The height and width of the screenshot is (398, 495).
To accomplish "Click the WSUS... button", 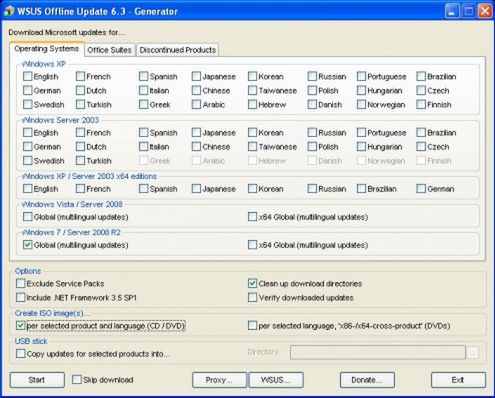I will click(x=276, y=380).
